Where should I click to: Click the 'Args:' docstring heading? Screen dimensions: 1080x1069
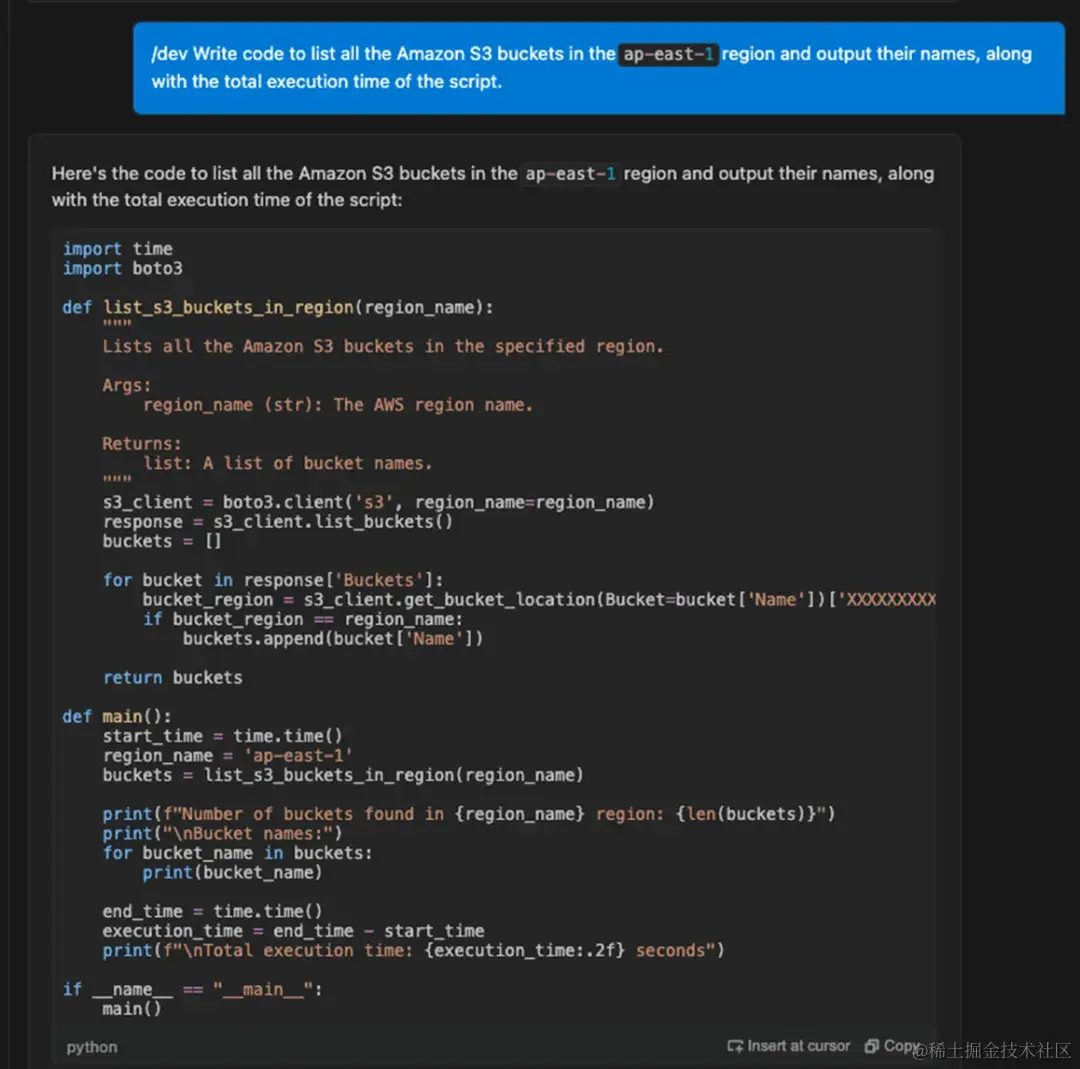pos(126,386)
